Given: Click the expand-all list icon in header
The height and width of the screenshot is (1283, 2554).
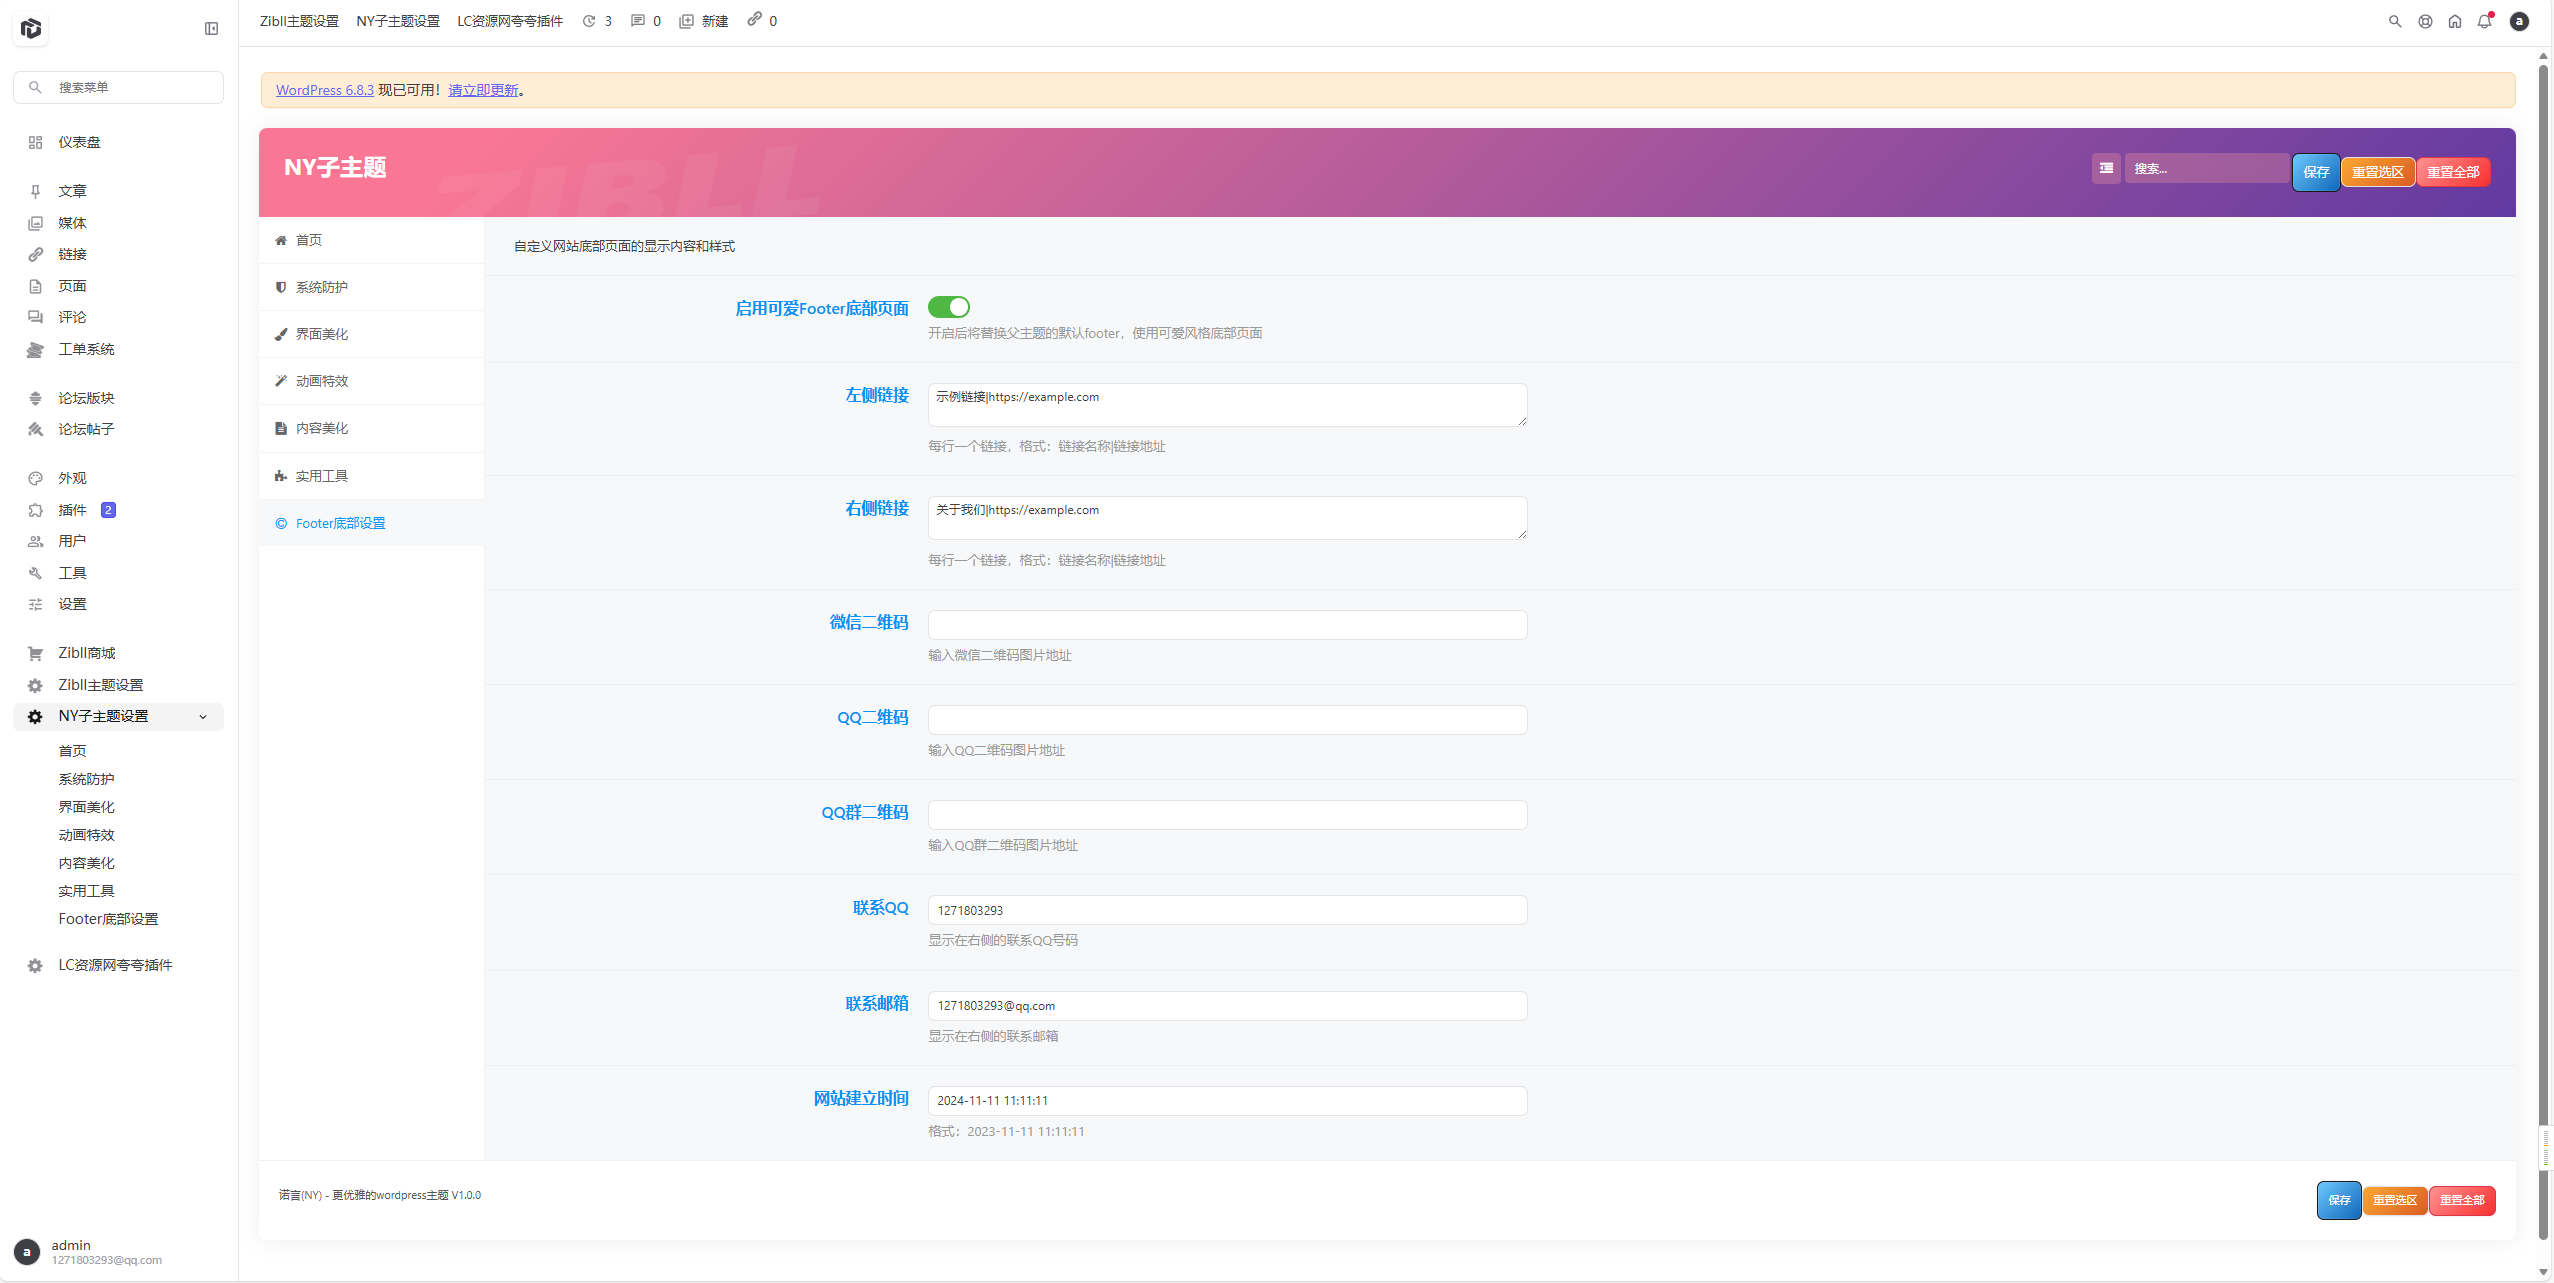Looking at the screenshot, I should 2105,168.
